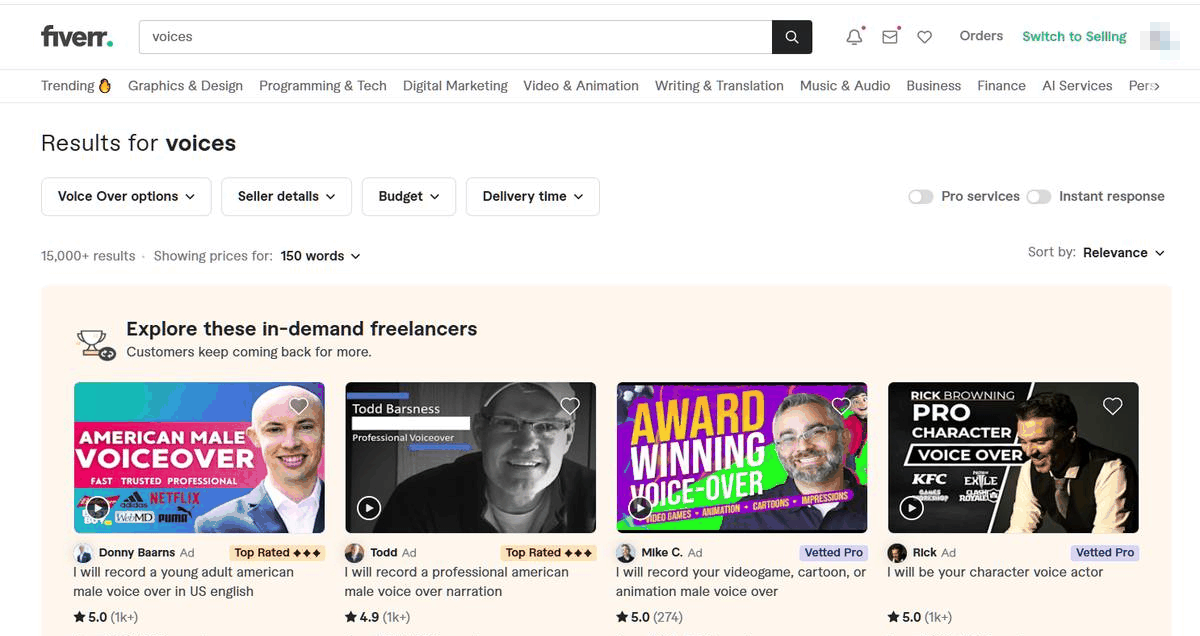Open the Budget filter dropdown

coord(409,197)
